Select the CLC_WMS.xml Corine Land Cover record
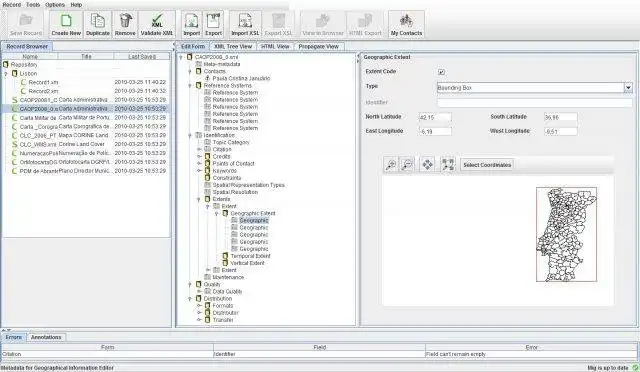The image size is (640, 372). click(86, 145)
